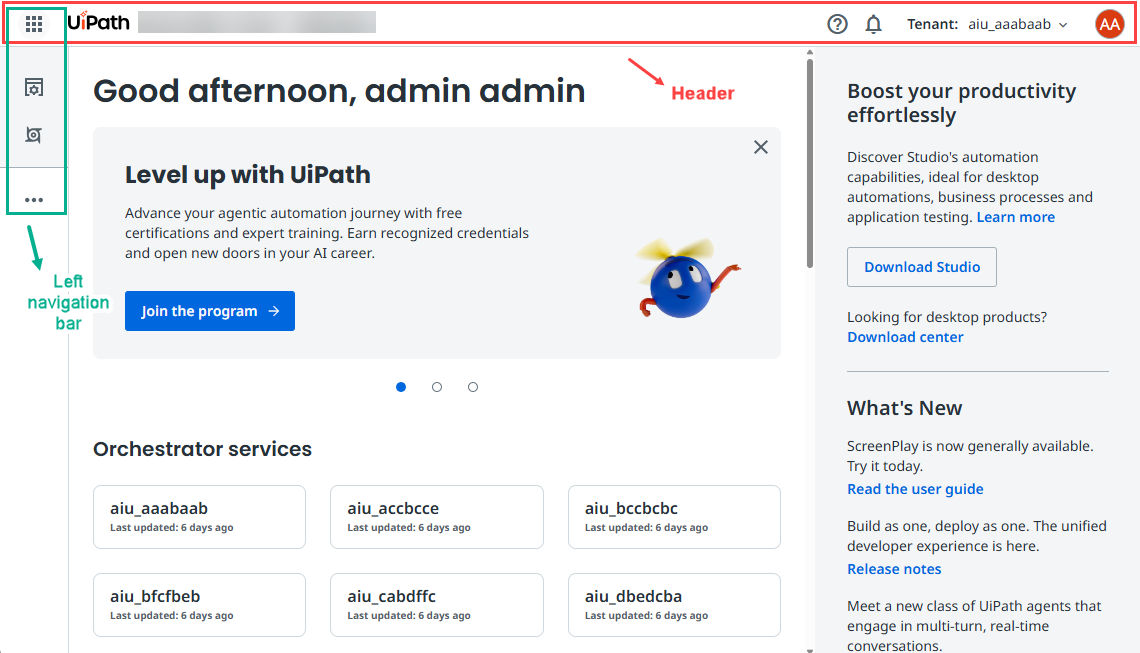Open first left navigation bar icon

click(34, 88)
